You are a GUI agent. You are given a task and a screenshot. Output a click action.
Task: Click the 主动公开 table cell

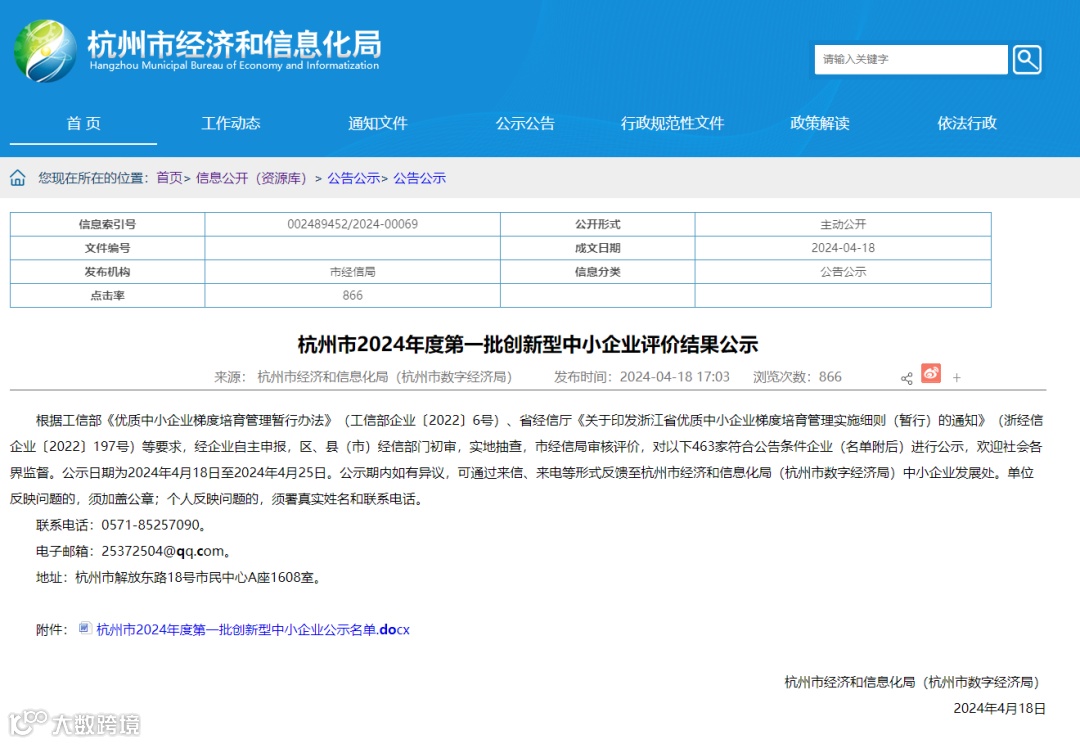click(843, 224)
